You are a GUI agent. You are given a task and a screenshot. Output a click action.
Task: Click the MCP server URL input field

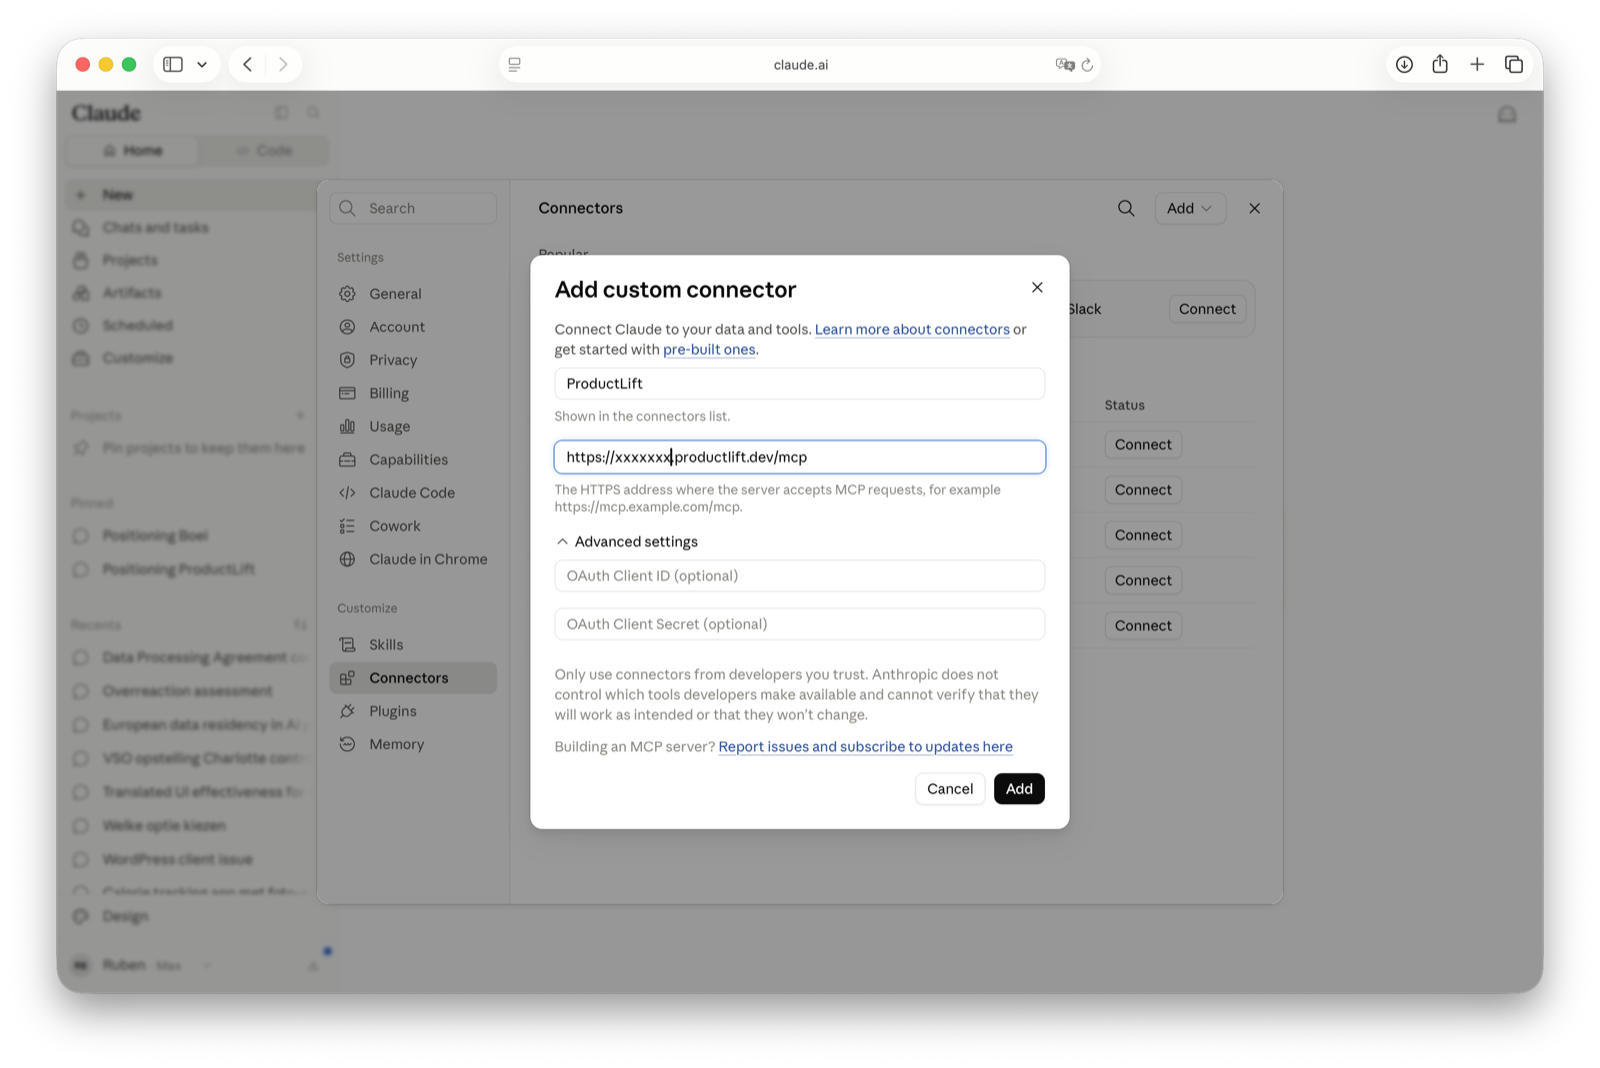(x=800, y=457)
